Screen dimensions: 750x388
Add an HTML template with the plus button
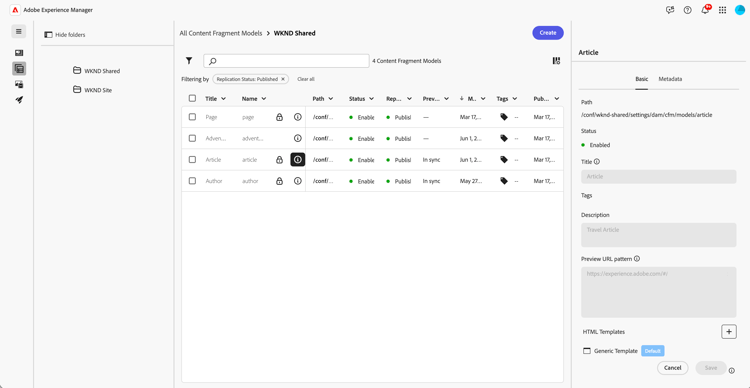728,331
